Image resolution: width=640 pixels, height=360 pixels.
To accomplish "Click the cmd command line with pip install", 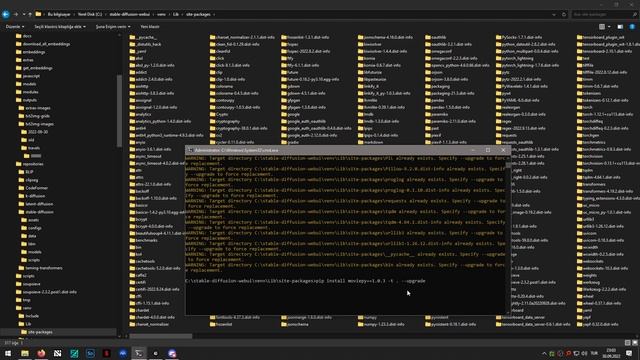I will click(x=305, y=281).
